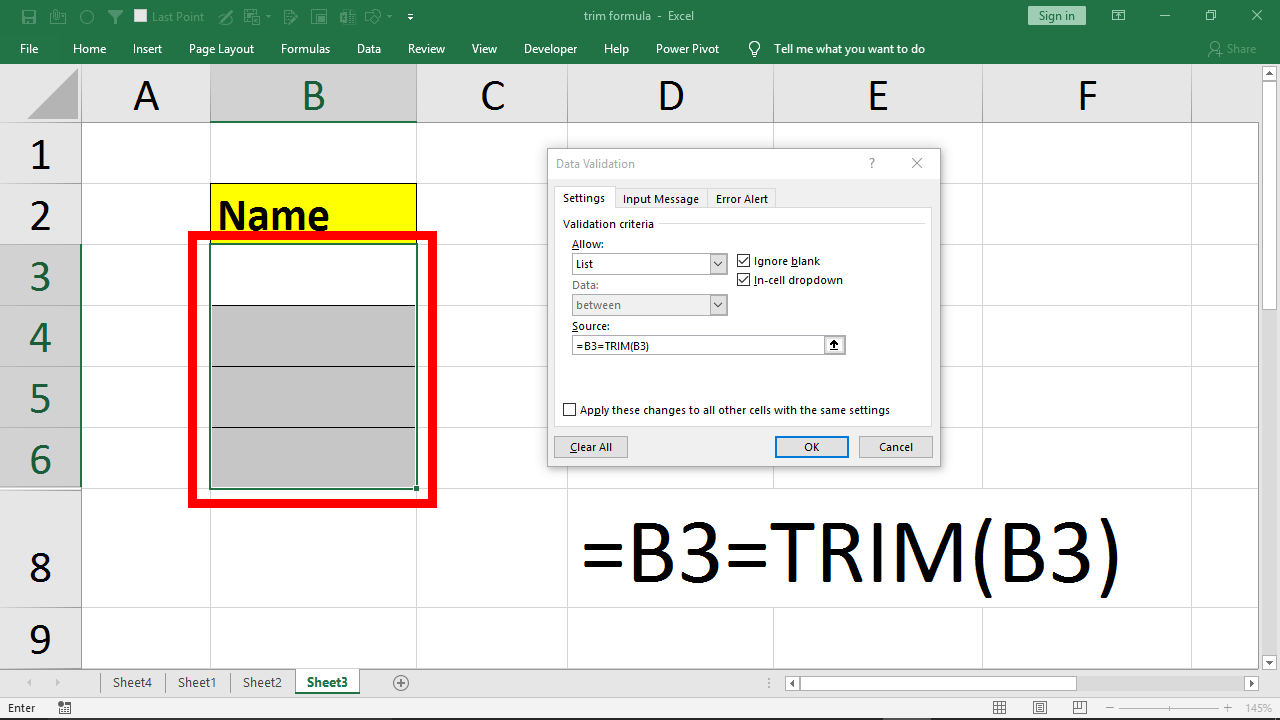Select Normal view in the status bar
1280x720 pixels.
point(999,707)
